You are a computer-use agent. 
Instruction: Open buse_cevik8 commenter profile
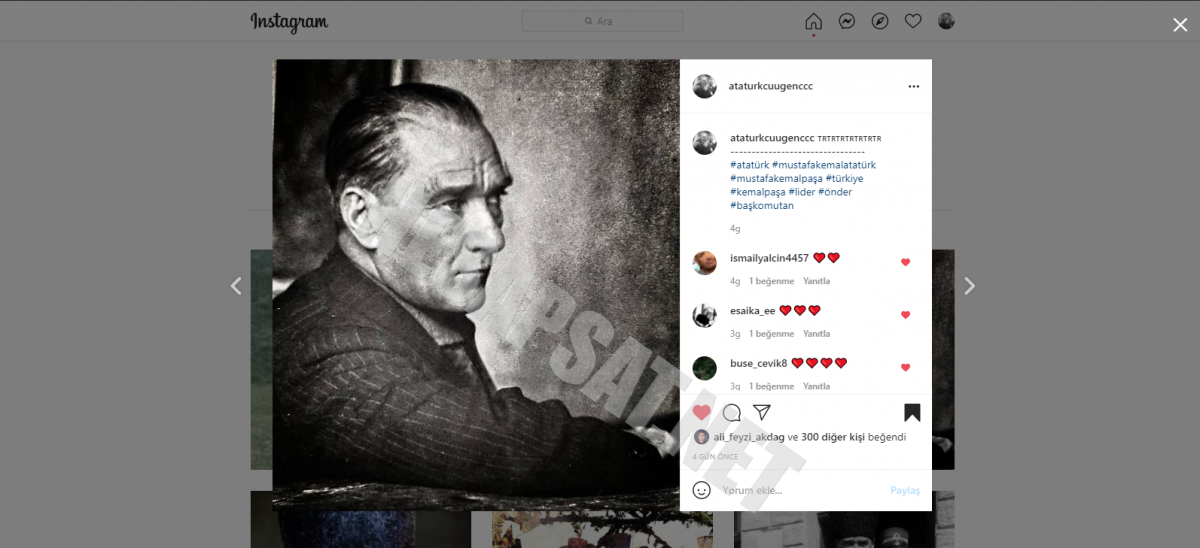coord(758,363)
